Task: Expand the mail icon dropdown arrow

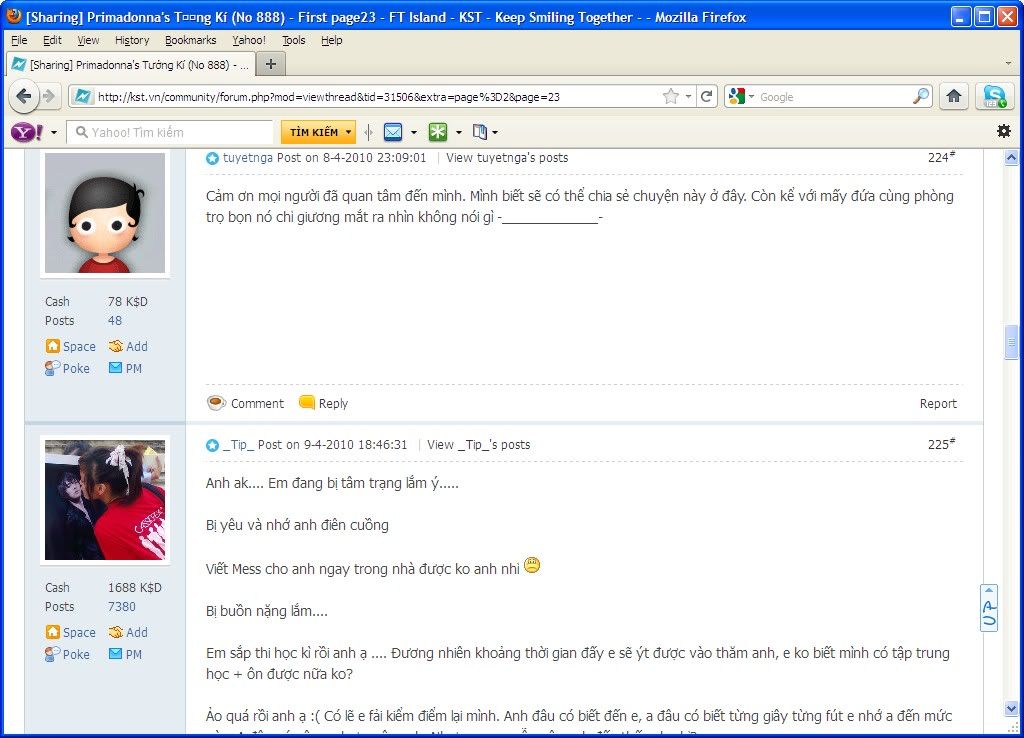Action: pos(414,133)
